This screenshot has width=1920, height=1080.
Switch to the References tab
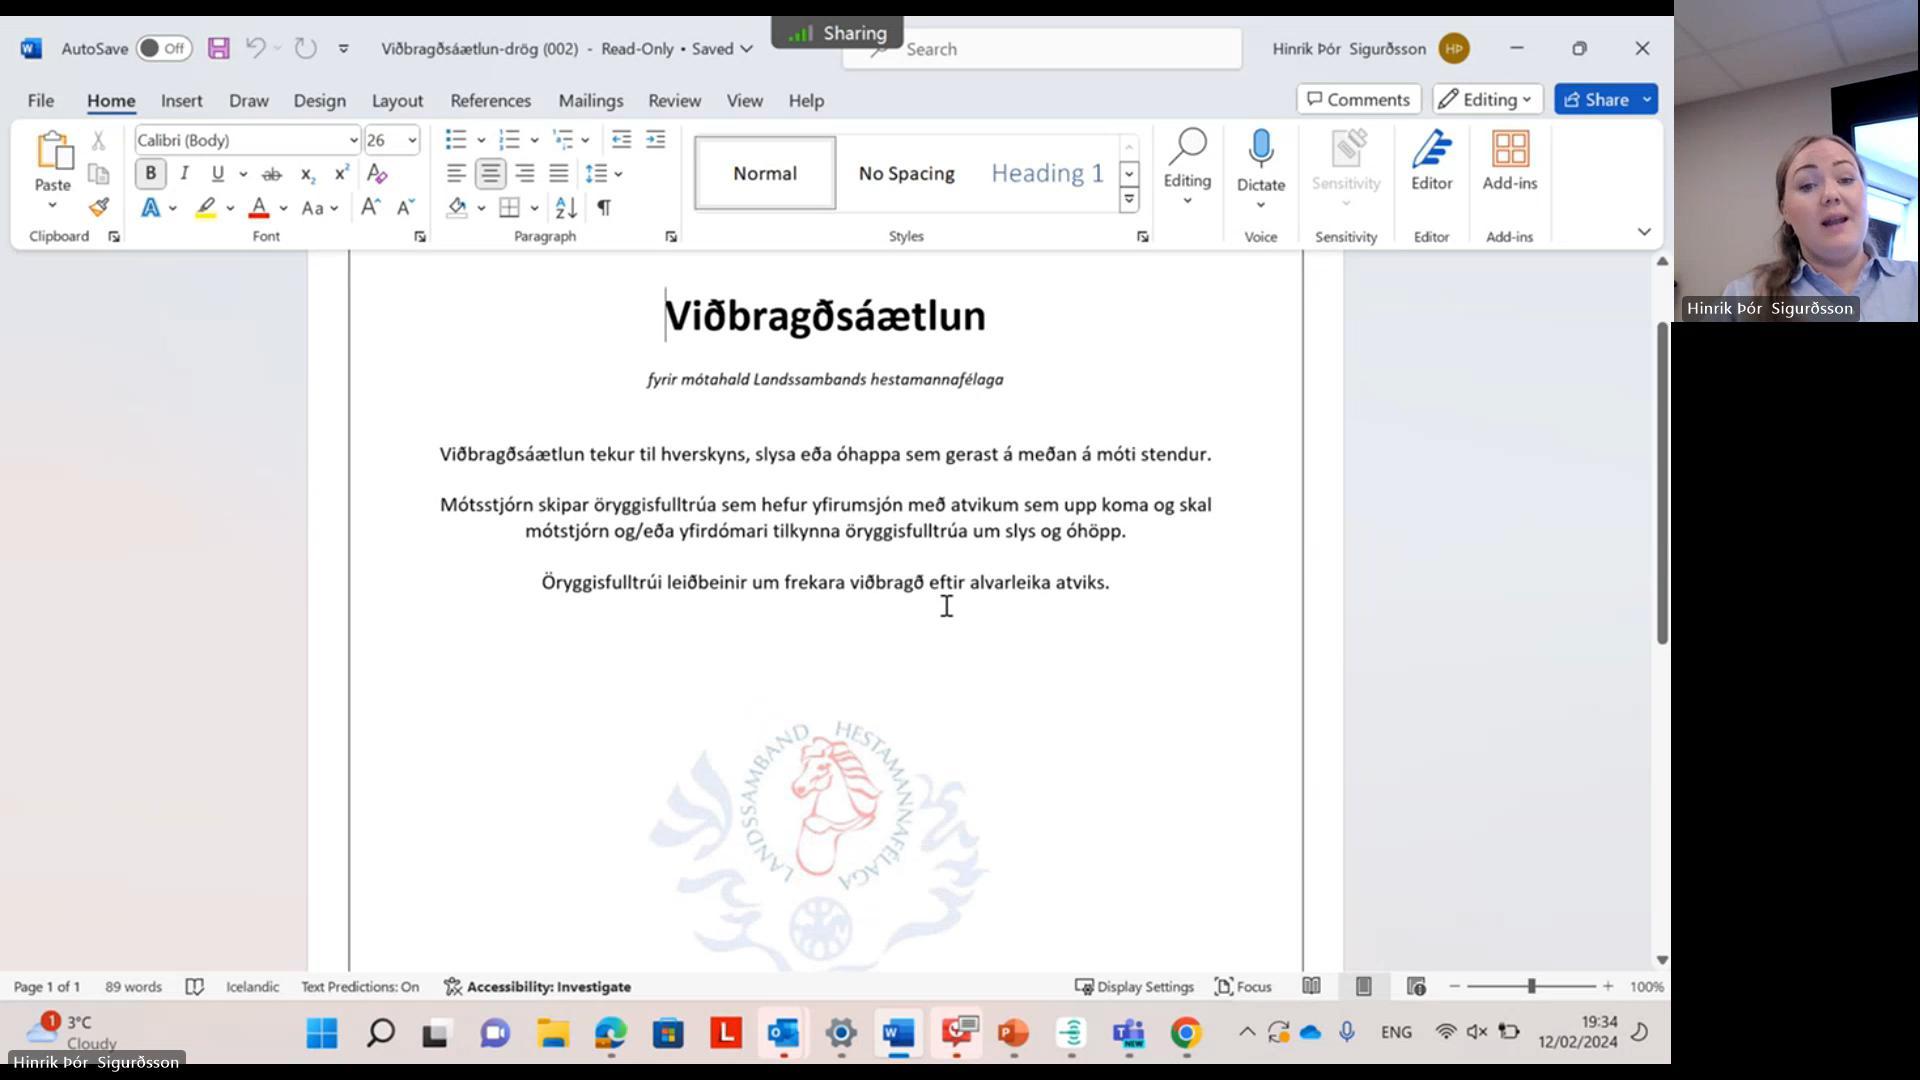[x=490, y=101]
